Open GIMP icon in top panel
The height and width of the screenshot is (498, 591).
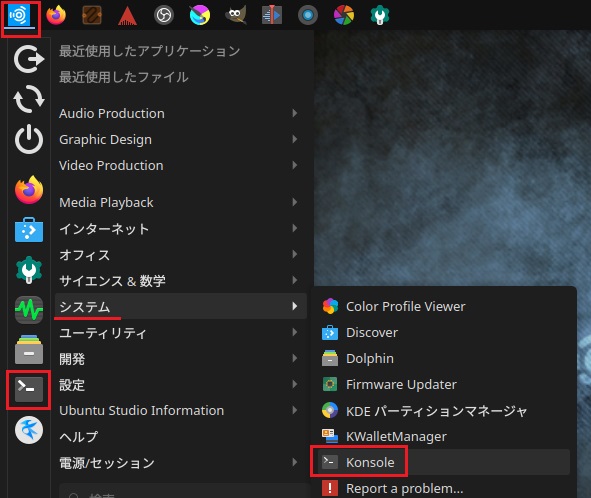(236, 15)
